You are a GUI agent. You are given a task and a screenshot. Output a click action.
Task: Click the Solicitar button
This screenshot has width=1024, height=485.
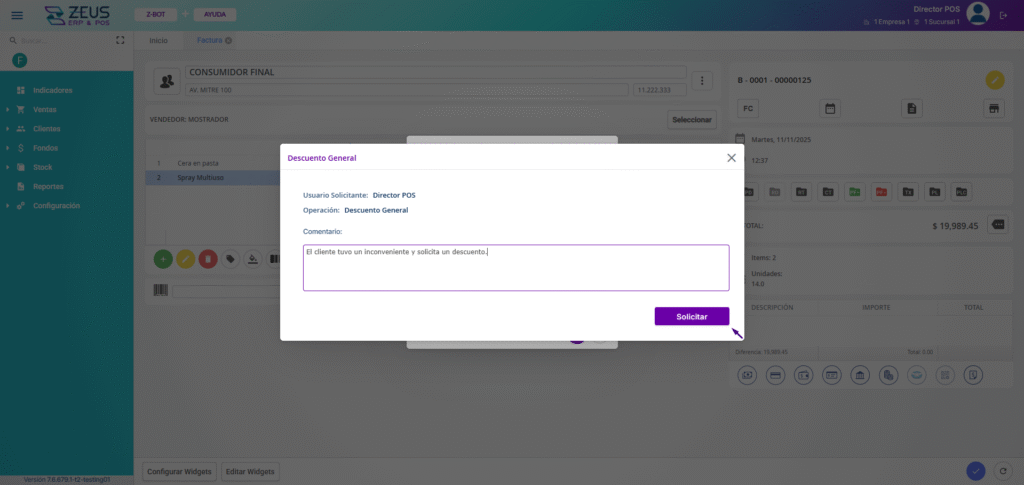(691, 316)
